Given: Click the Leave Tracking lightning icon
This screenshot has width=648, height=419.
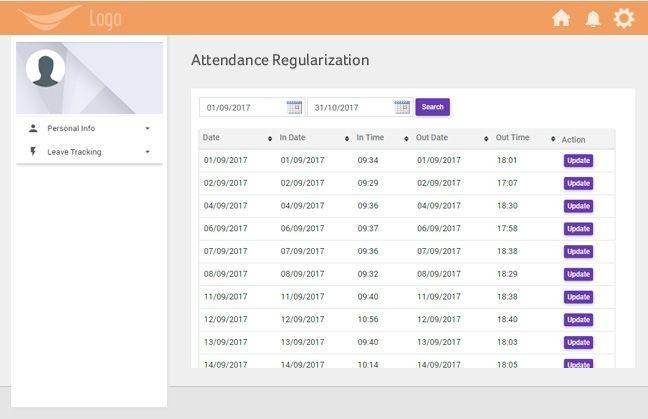Looking at the screenshot, I should point(33,152).
